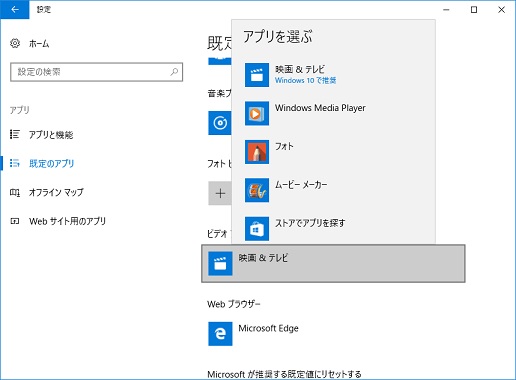Close the settings window

tap(501, 10)
